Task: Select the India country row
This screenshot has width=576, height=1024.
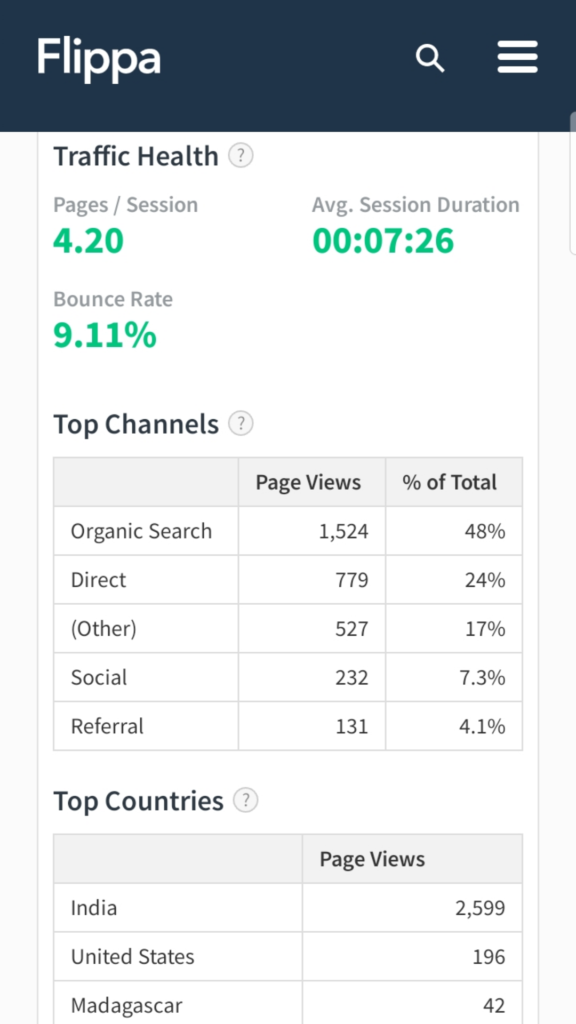Action: 288,908
